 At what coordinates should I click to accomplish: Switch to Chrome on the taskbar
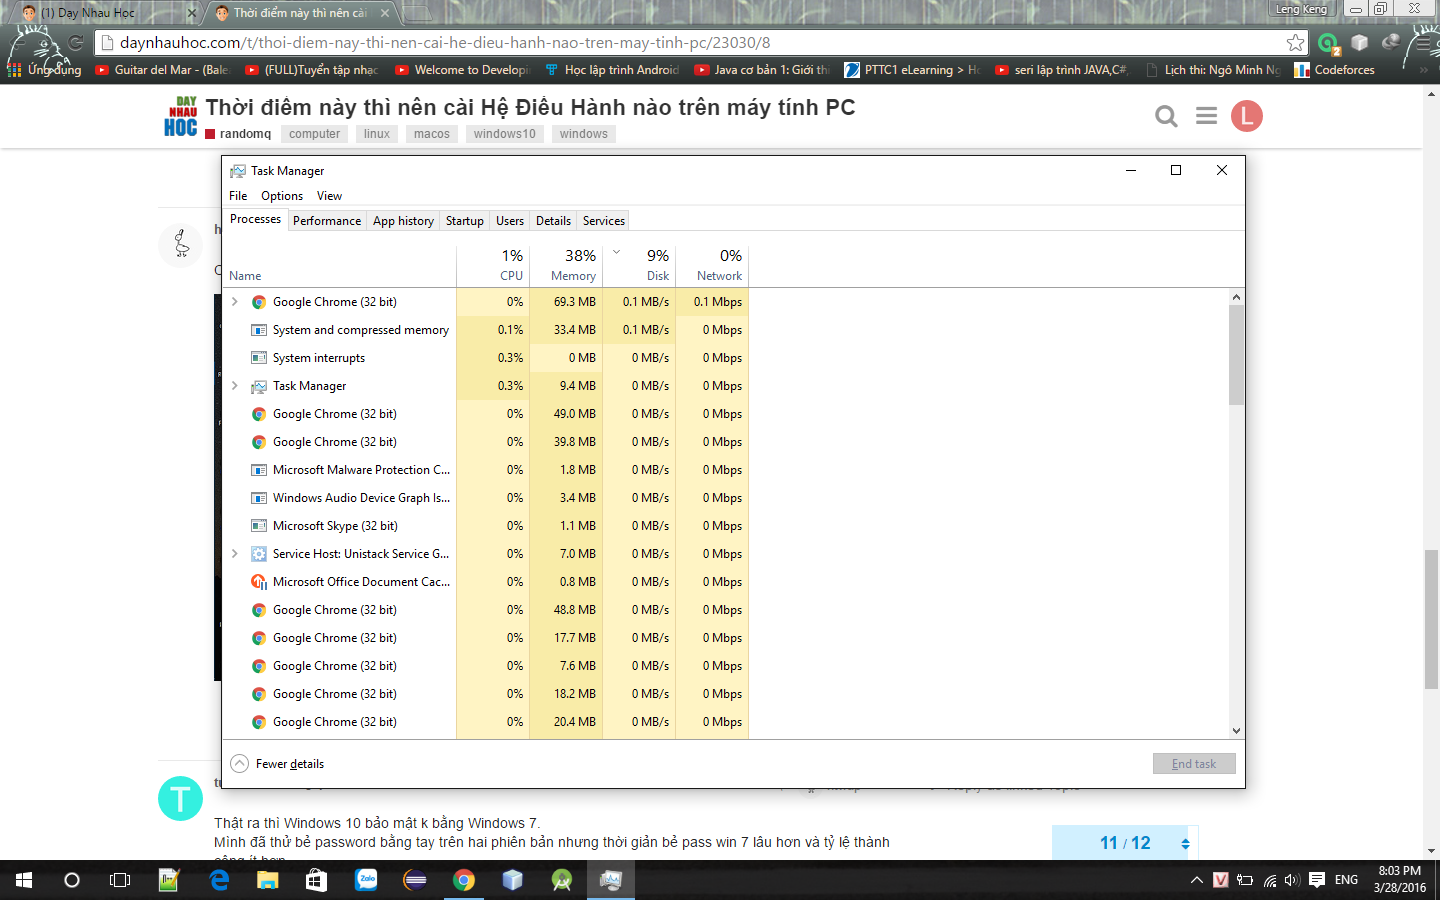[464, 880]
